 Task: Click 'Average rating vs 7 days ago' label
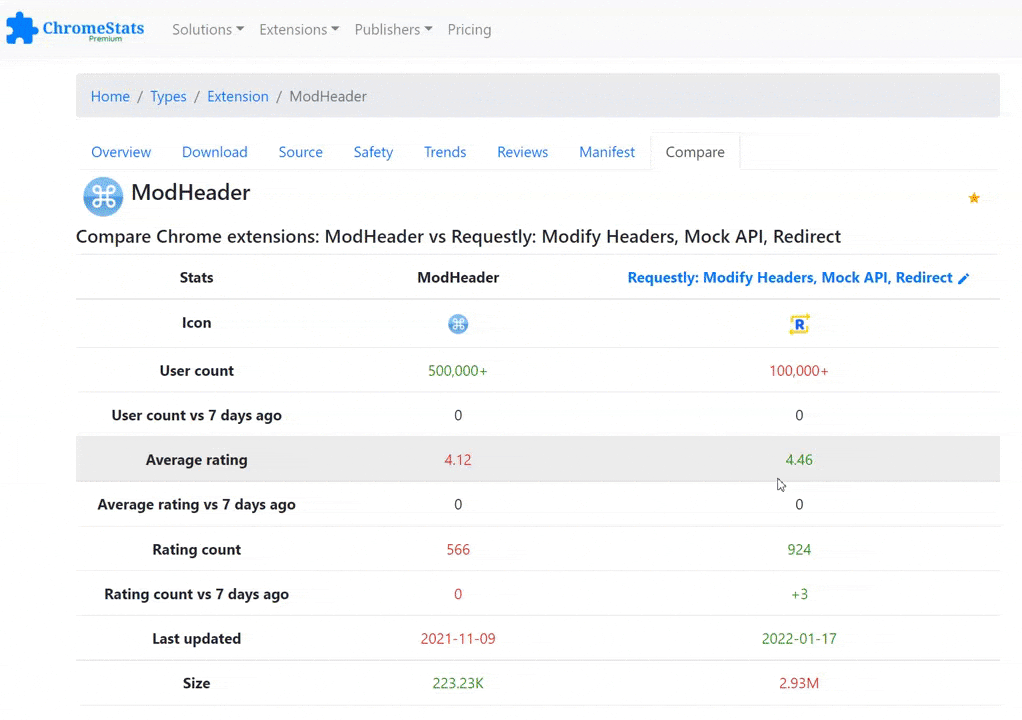pyautogui.click(x=196, y=504)
